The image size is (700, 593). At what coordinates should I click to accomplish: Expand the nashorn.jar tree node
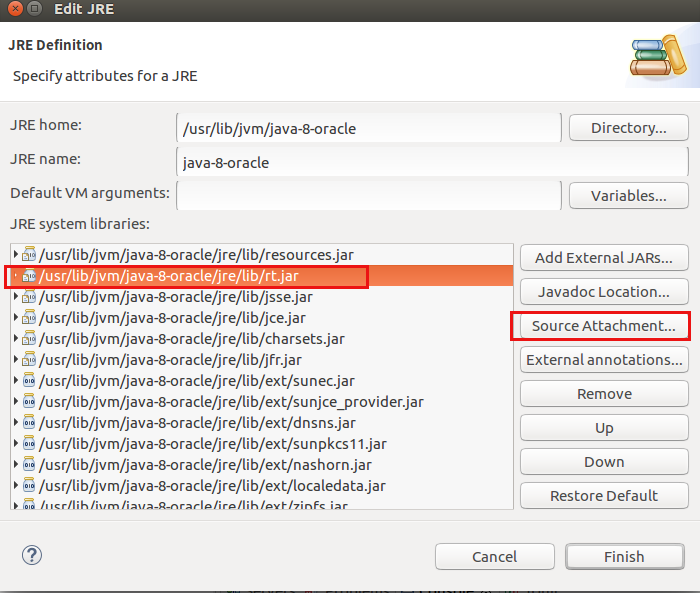[16, 464]
